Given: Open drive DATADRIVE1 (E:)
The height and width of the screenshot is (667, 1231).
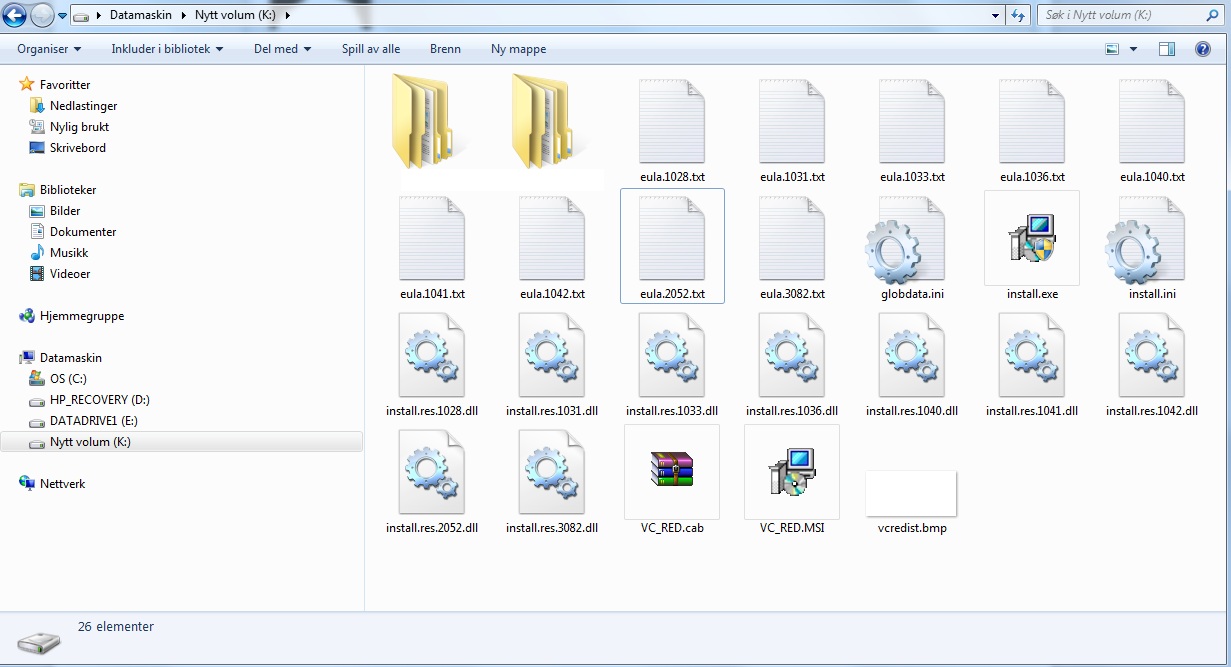Looking at the screenshot, I should 93,421.
